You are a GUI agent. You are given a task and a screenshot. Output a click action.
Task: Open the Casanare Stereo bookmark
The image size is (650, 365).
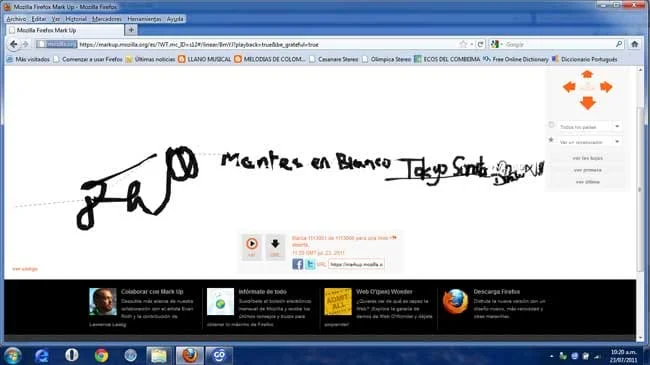(334, 59)
